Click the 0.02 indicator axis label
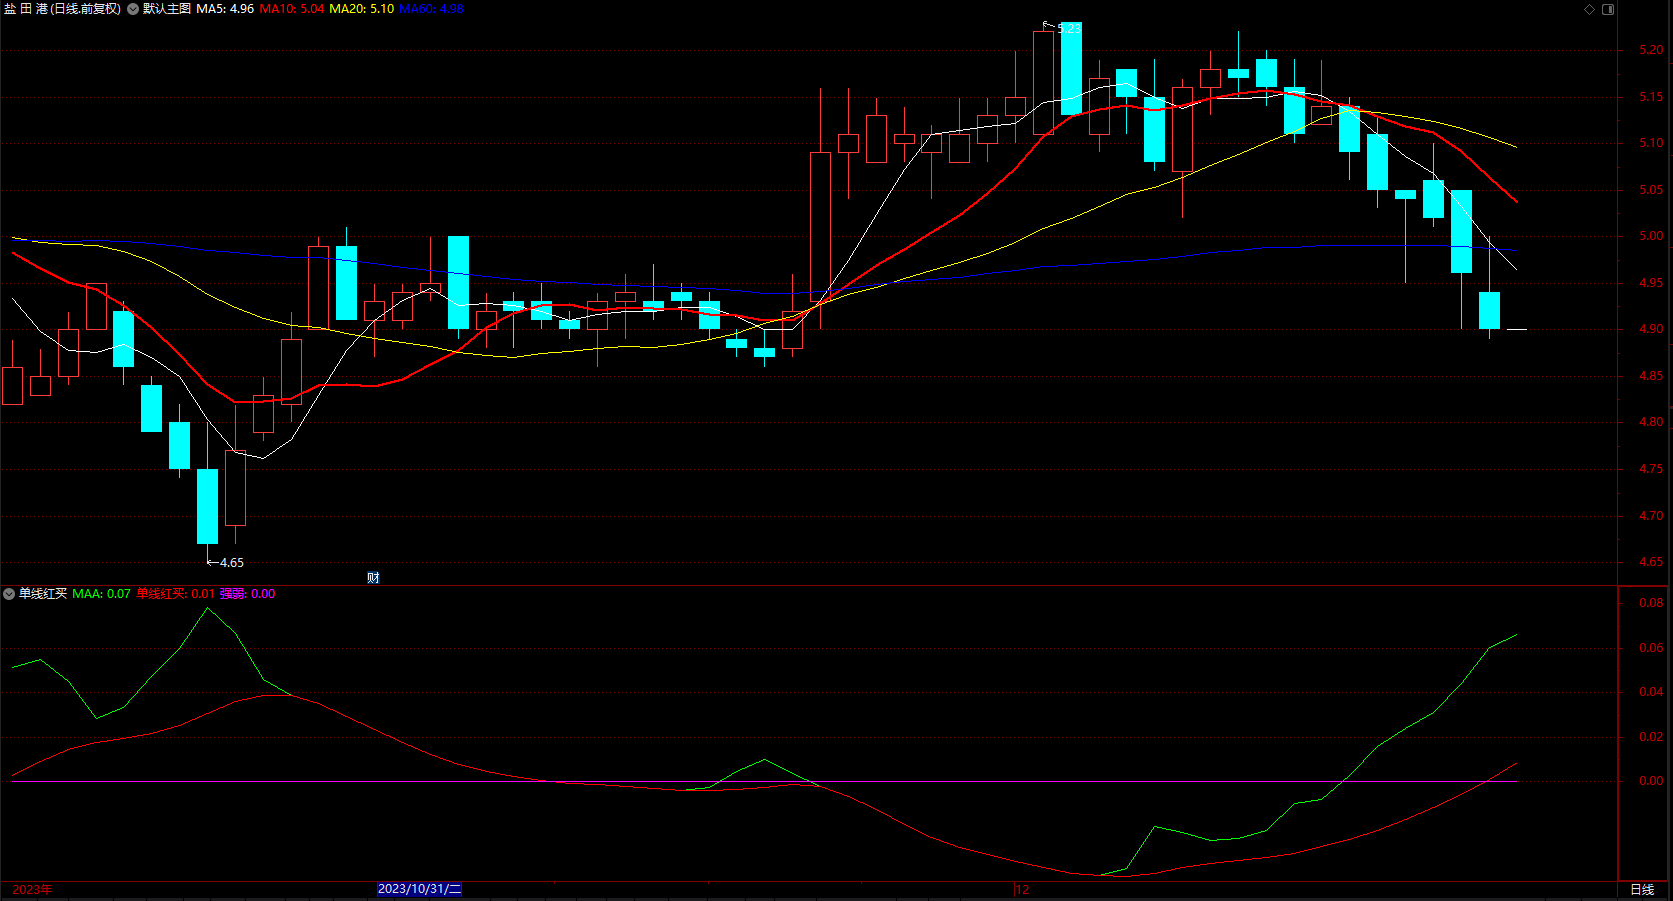The height and width of the screenshot is (901, 1673). coord(1652,737)
